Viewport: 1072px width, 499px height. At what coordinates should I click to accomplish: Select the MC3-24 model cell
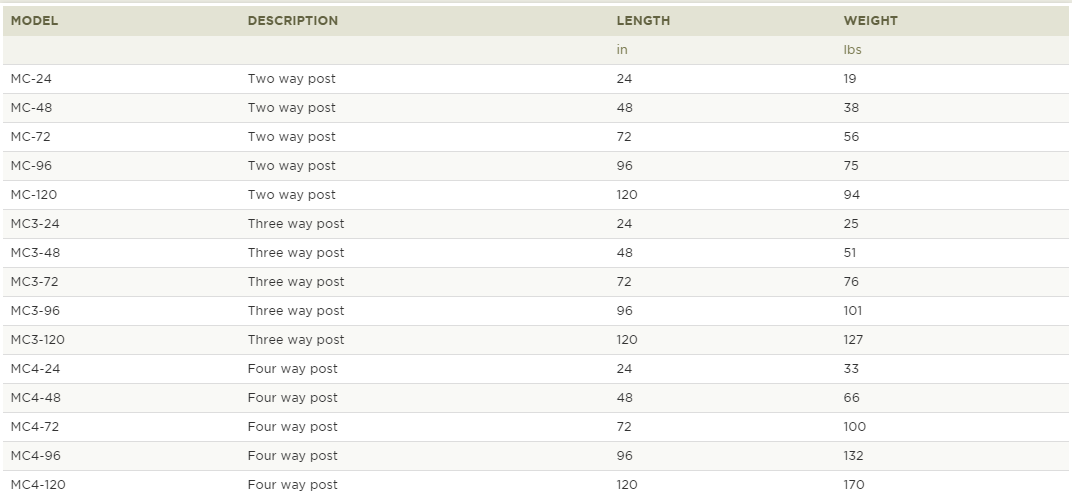pos(36,224)
